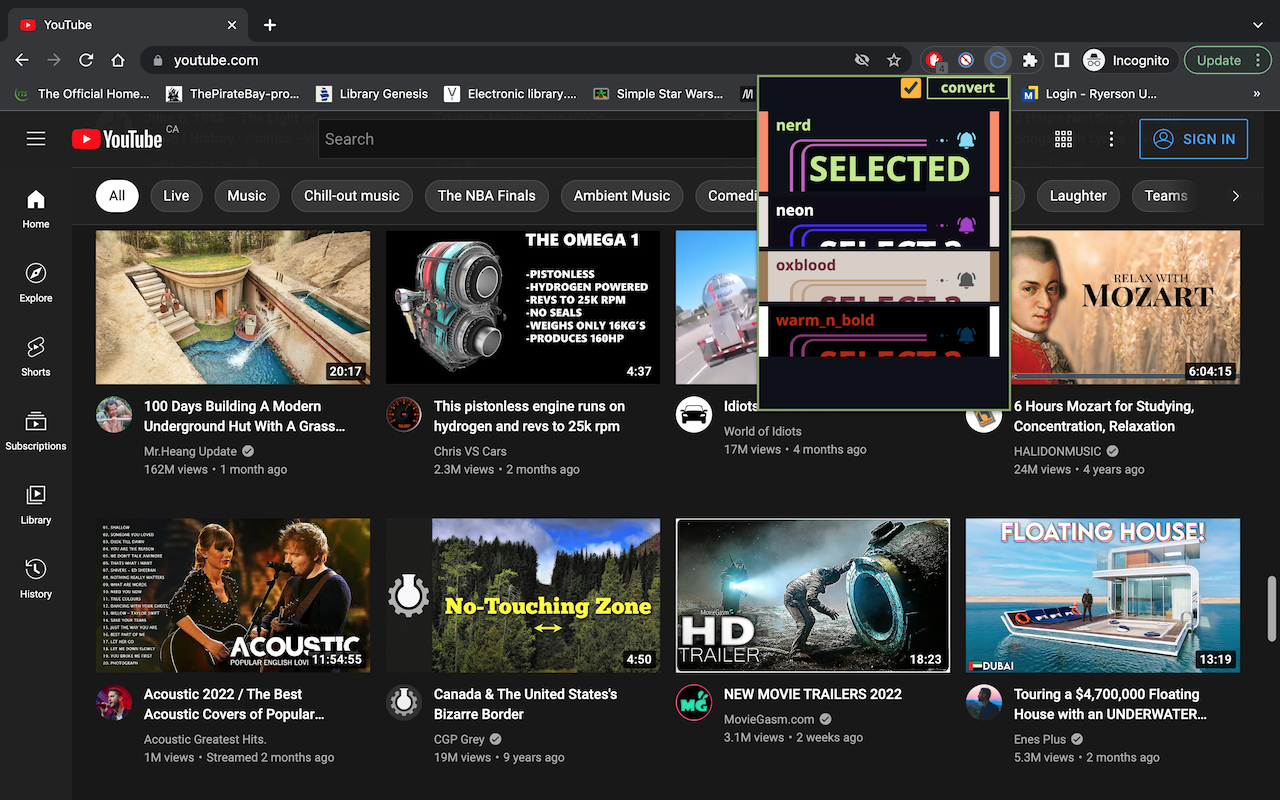
Task: Open the Simple Star Wars bookmark
Action: click(658, 94)
